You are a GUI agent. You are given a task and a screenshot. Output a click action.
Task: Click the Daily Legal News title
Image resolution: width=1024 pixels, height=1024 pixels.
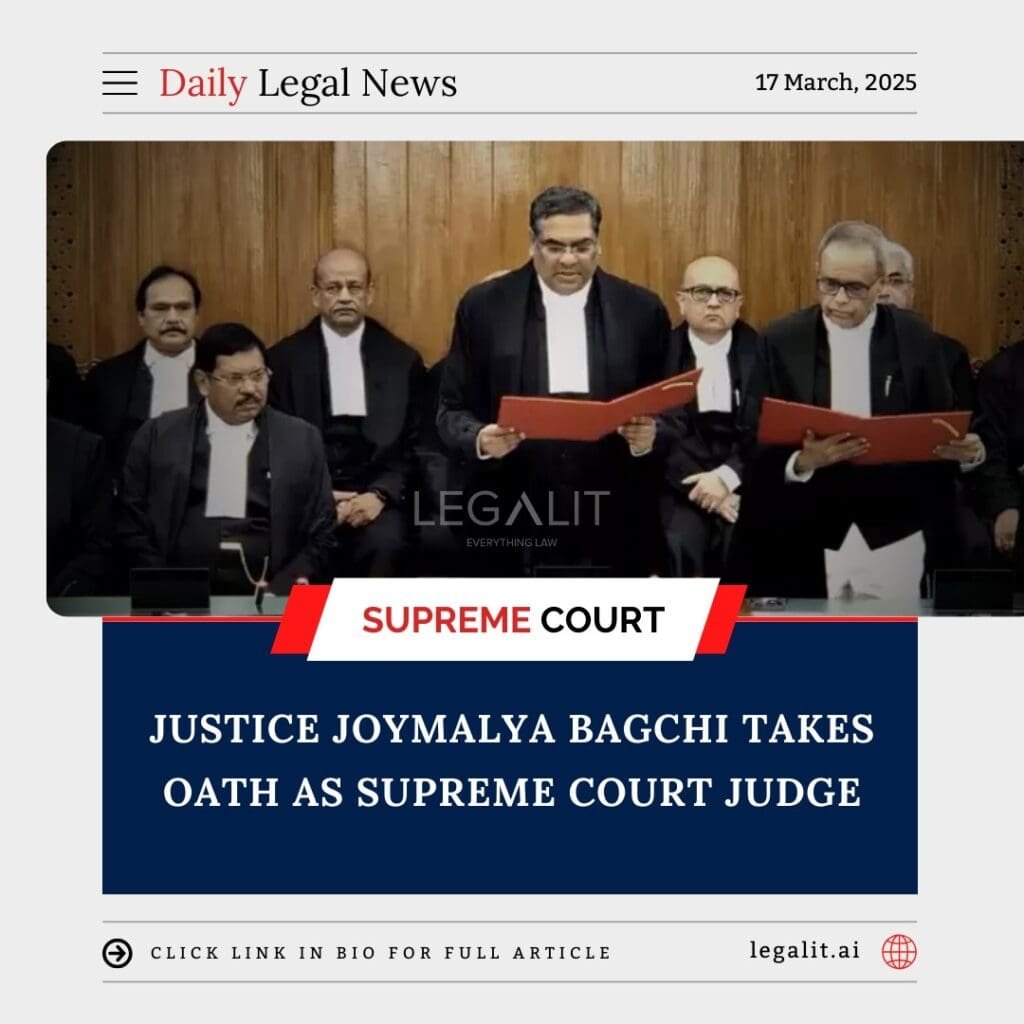pyautogui.click(x=308, y=84)
